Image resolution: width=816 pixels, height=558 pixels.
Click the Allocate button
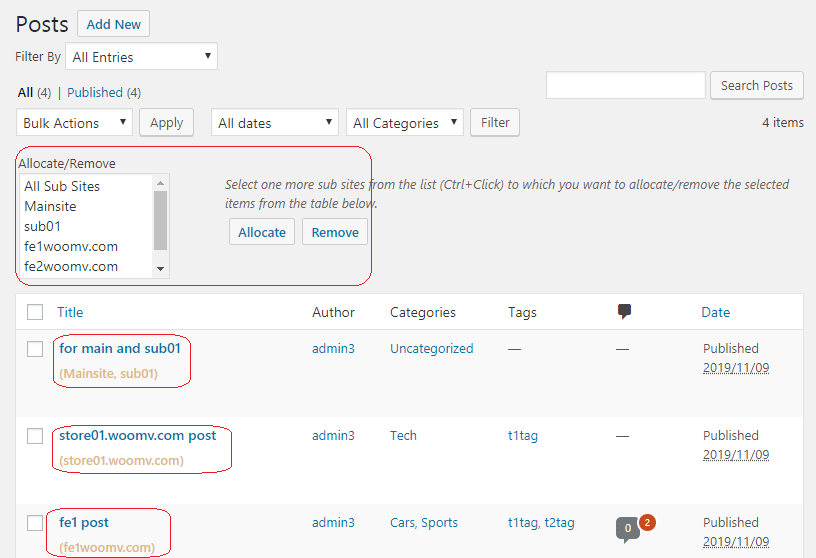click(x=262, y=232)
